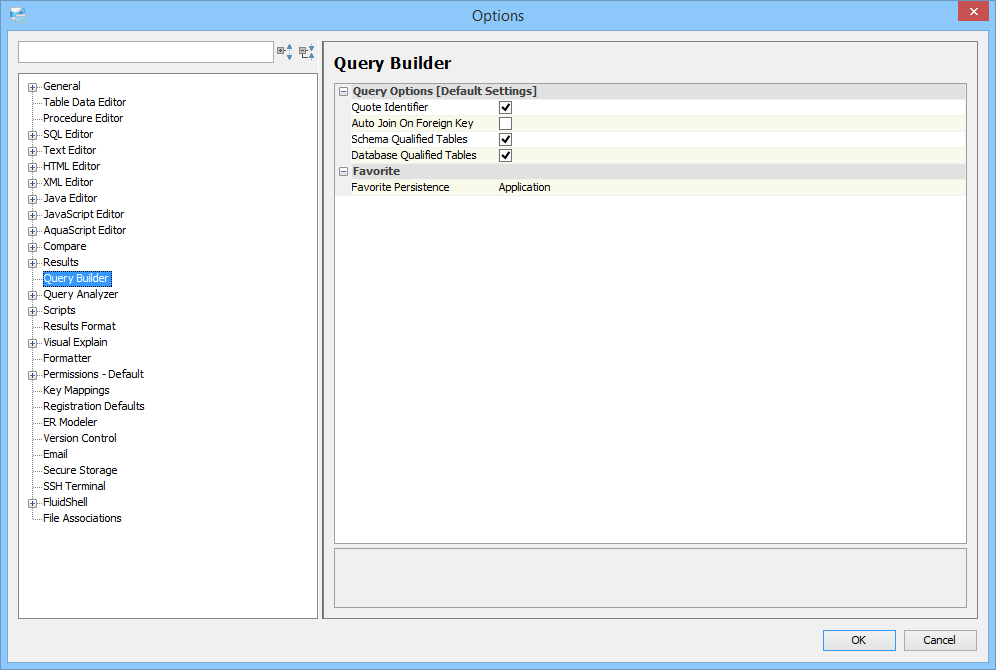Expand the Query Analyzer node
996x670 pixels.
click(32, 295)
